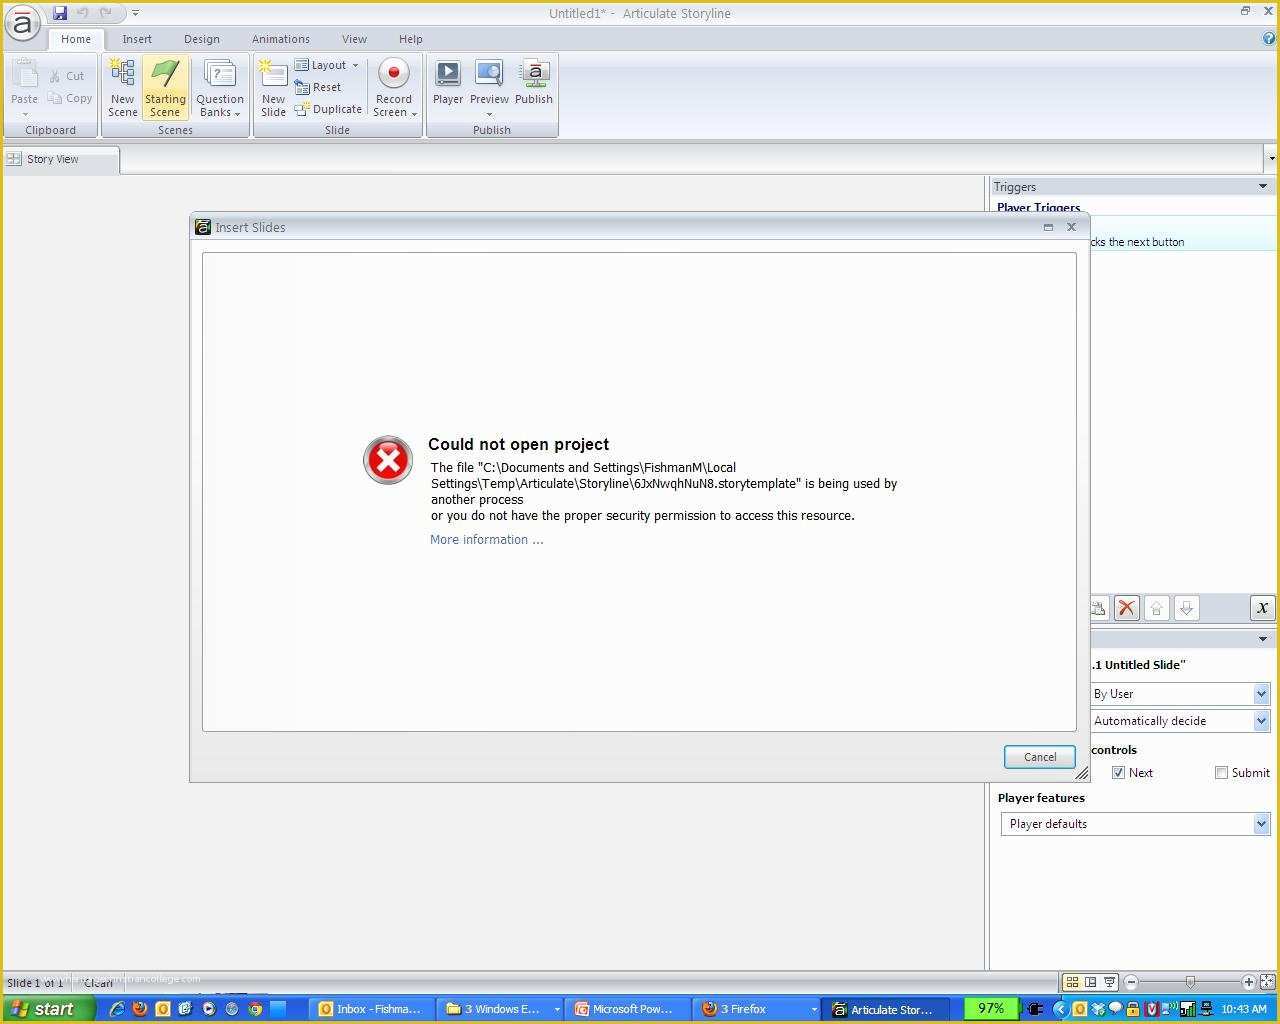
Task: Open the More information link
Action: [x=487, y=539]
